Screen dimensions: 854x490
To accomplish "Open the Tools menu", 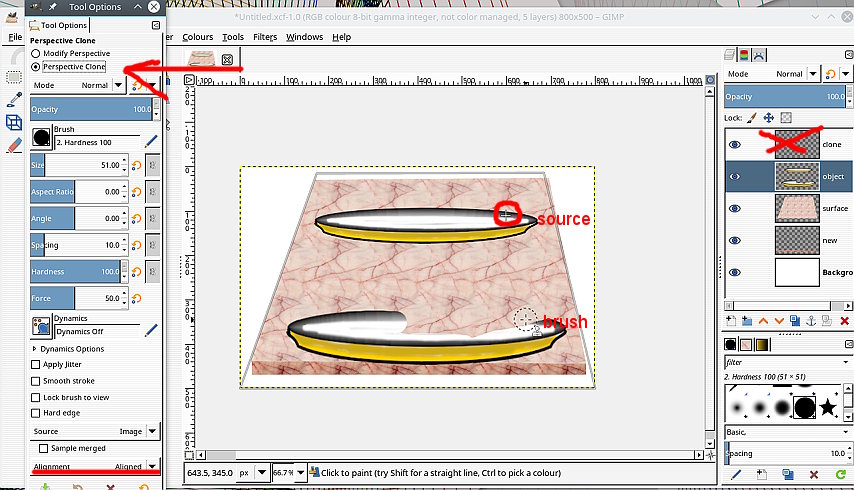I will (233, 37).
